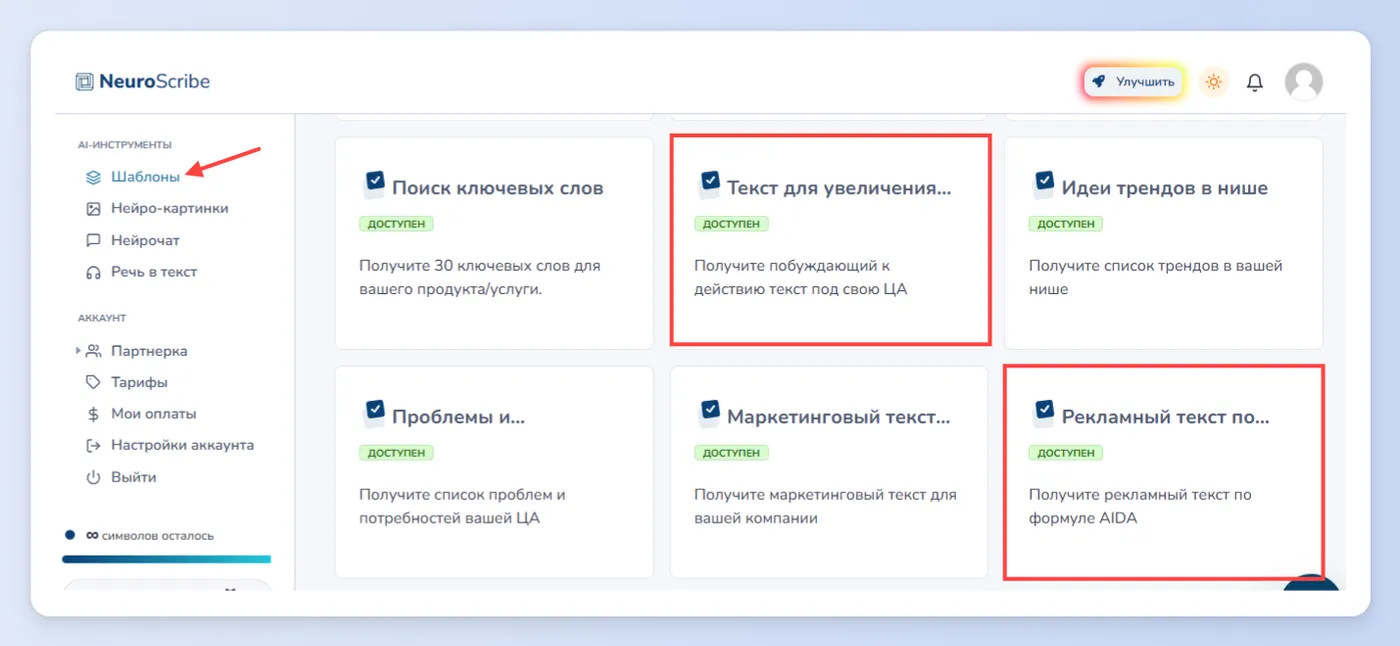Viewport: 1400px width, 646px height.
Task: Click the ДОСТУПЕН badge on Маркетинговый текст
Action: [731, 452]
